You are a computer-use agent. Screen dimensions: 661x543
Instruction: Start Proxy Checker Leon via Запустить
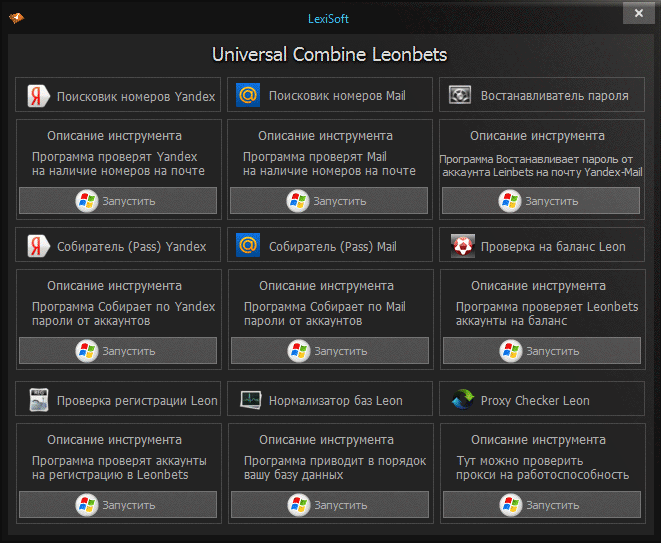click(542, 505)
